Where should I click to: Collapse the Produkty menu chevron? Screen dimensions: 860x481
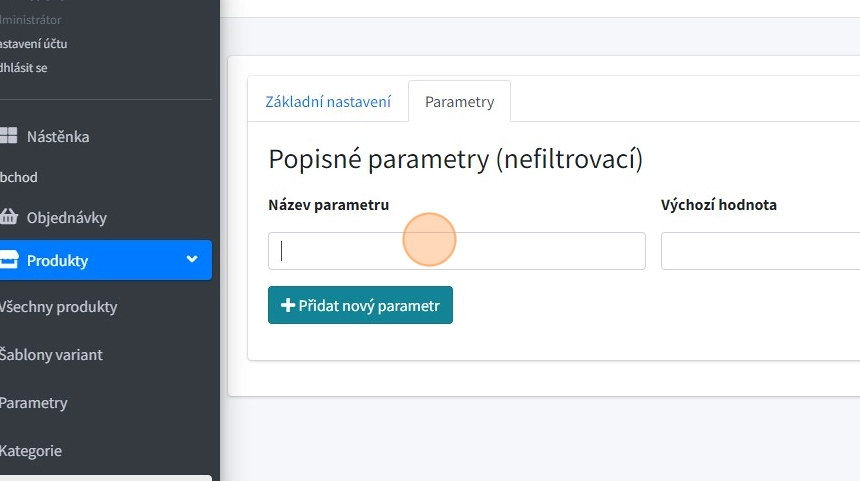[192, 260]
